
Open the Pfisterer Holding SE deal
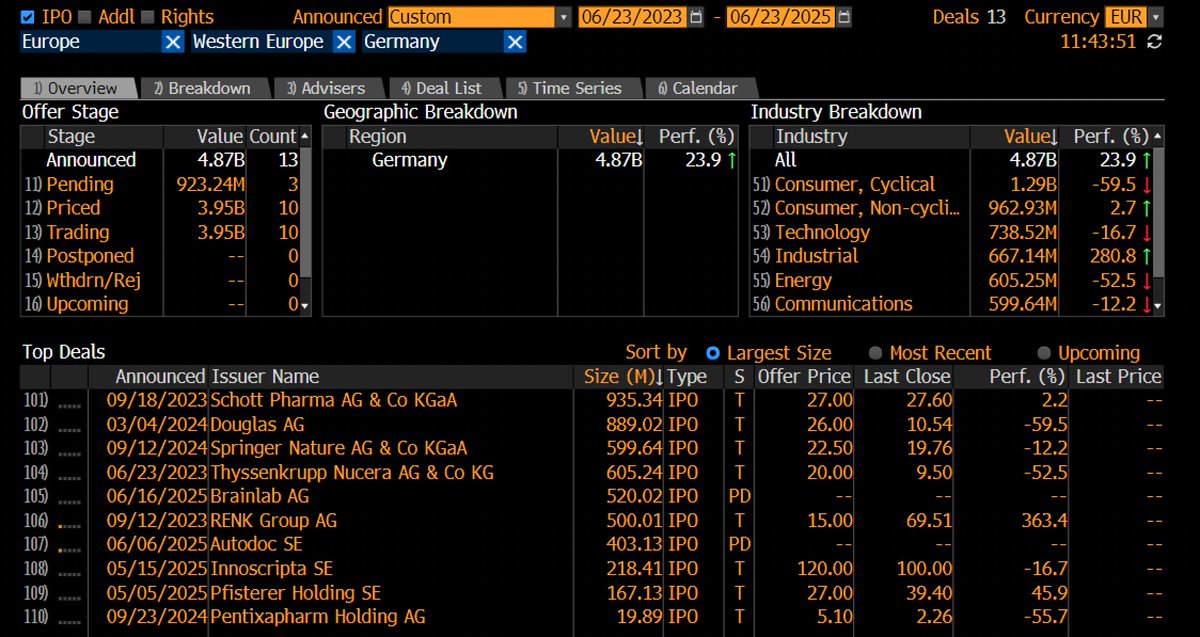coord(296,592)
